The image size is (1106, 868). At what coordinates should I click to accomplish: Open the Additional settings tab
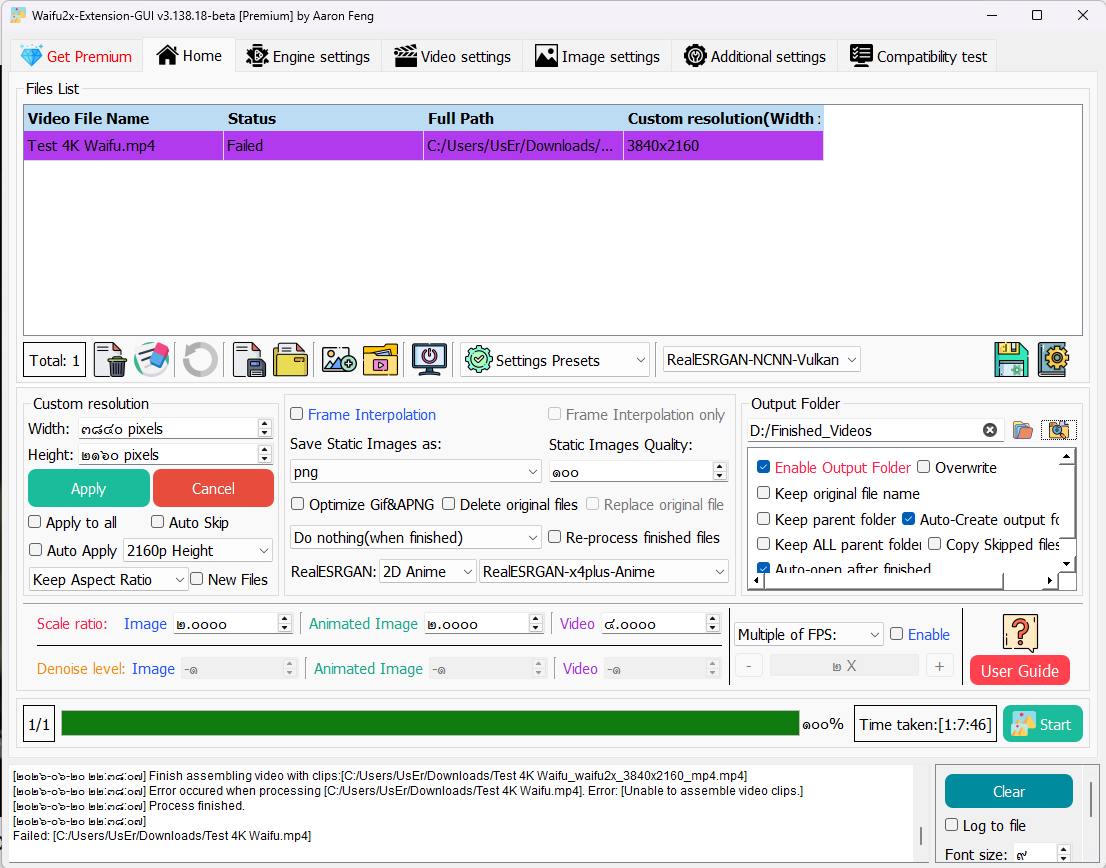click(755, 56)
